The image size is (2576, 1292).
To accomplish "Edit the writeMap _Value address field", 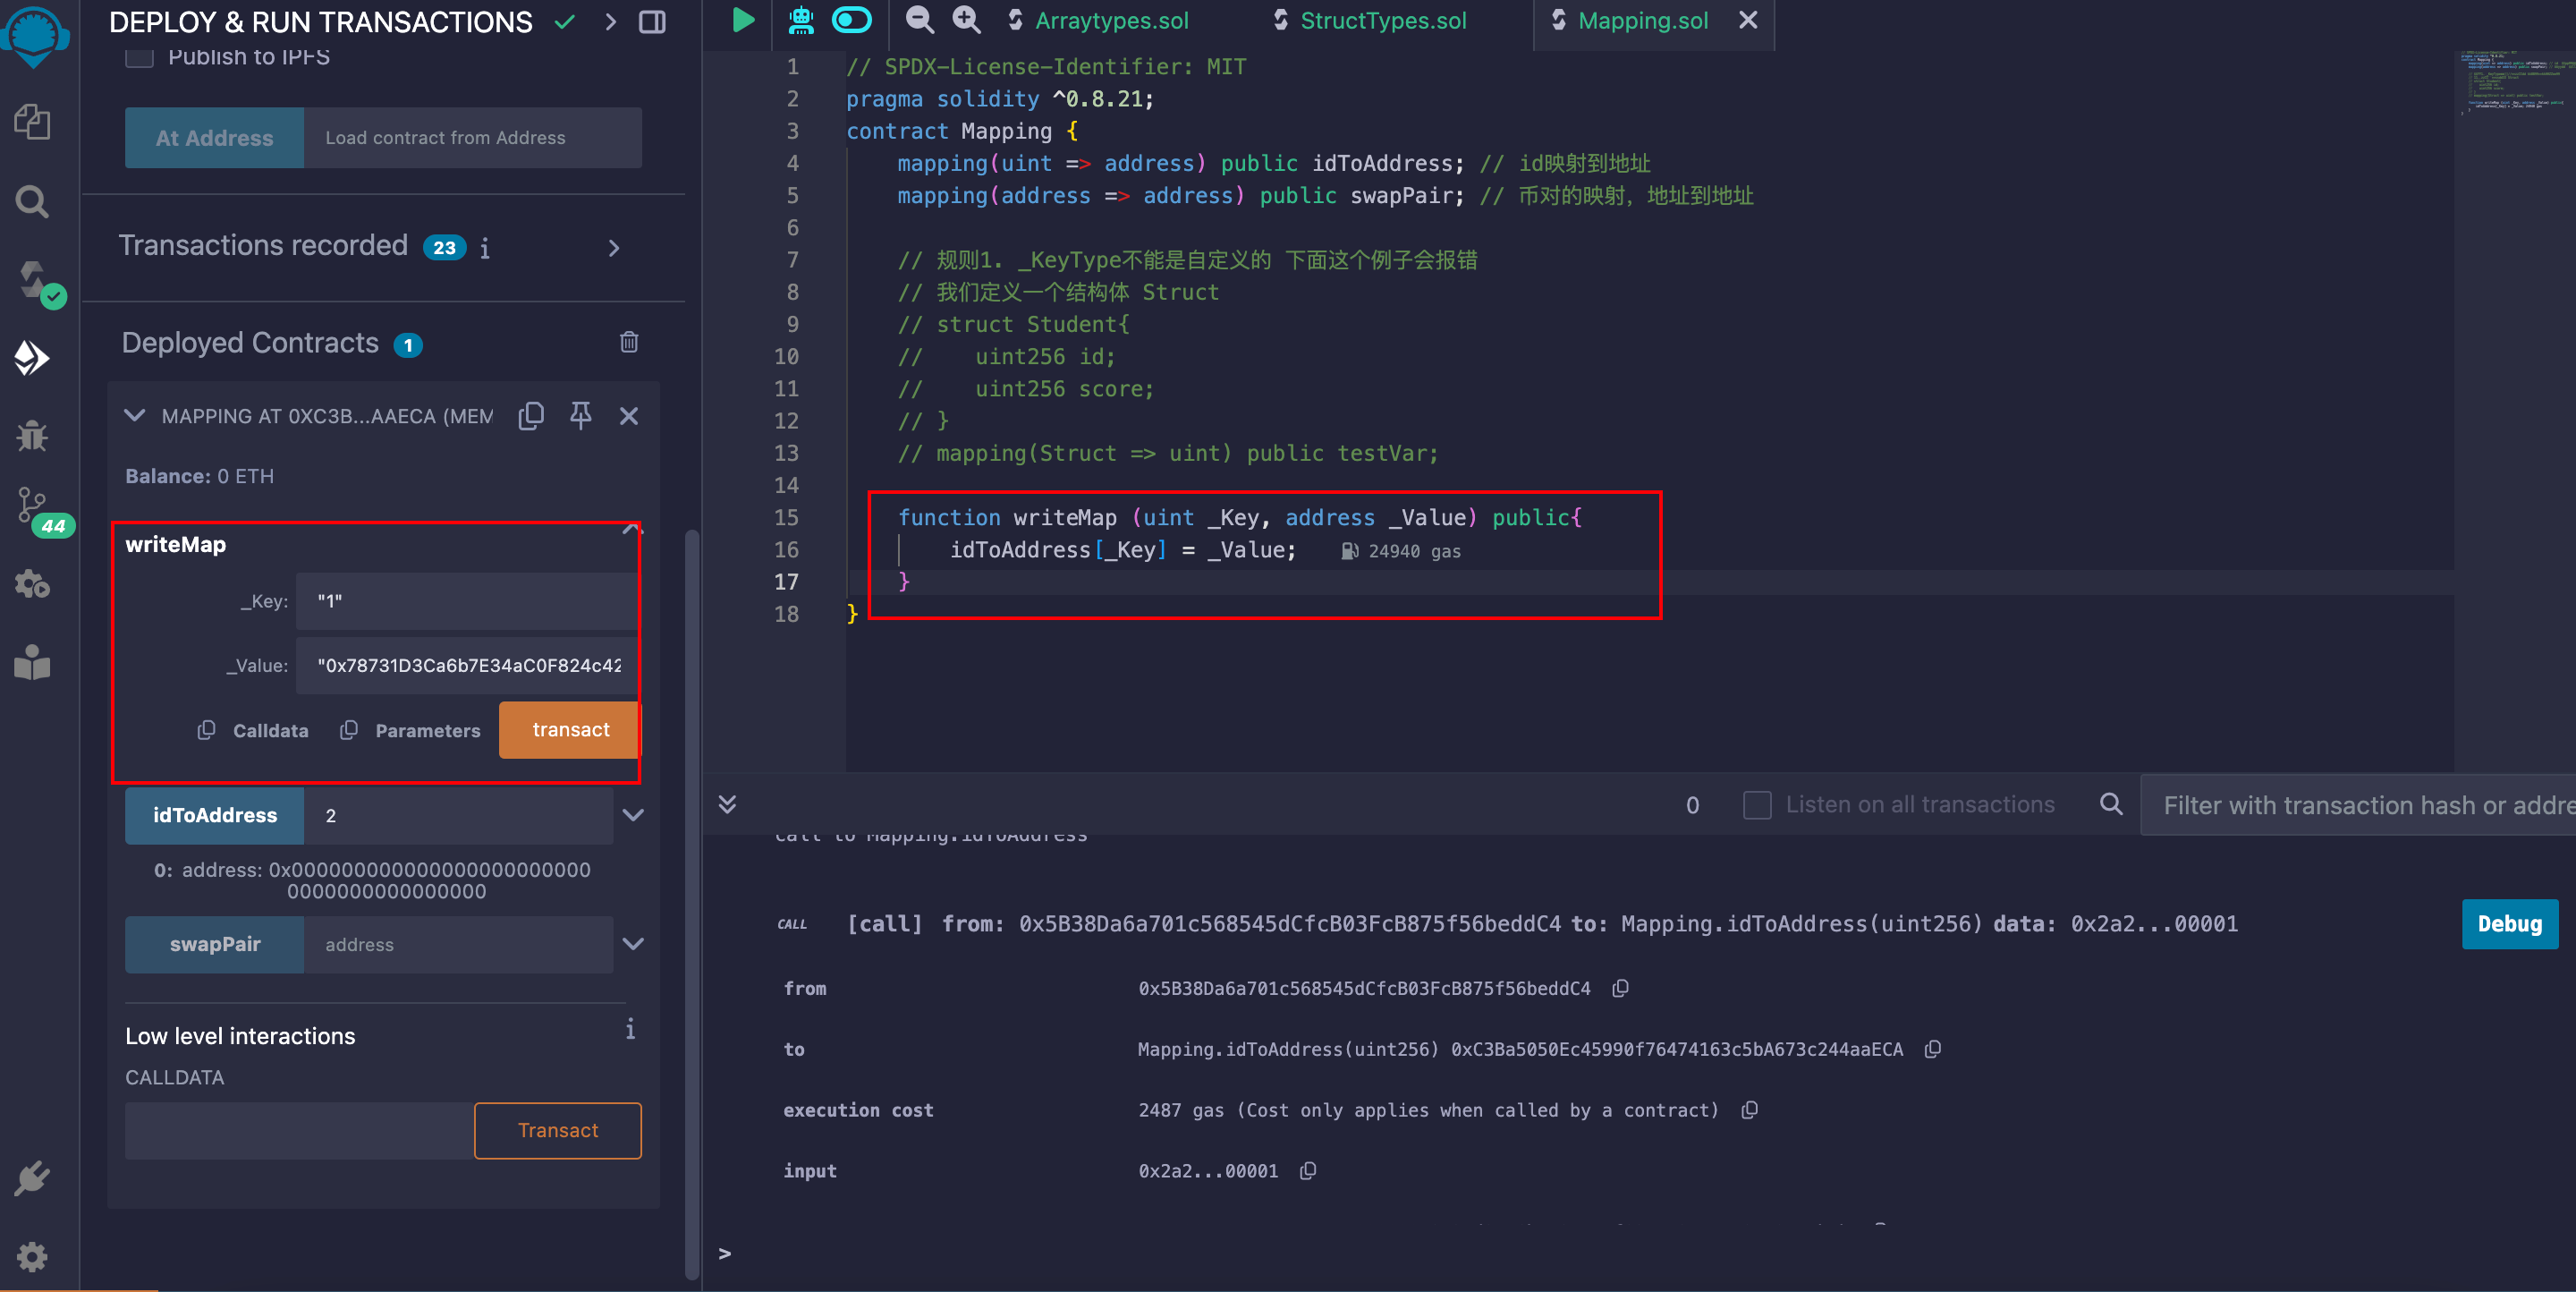I will (467, 665).
